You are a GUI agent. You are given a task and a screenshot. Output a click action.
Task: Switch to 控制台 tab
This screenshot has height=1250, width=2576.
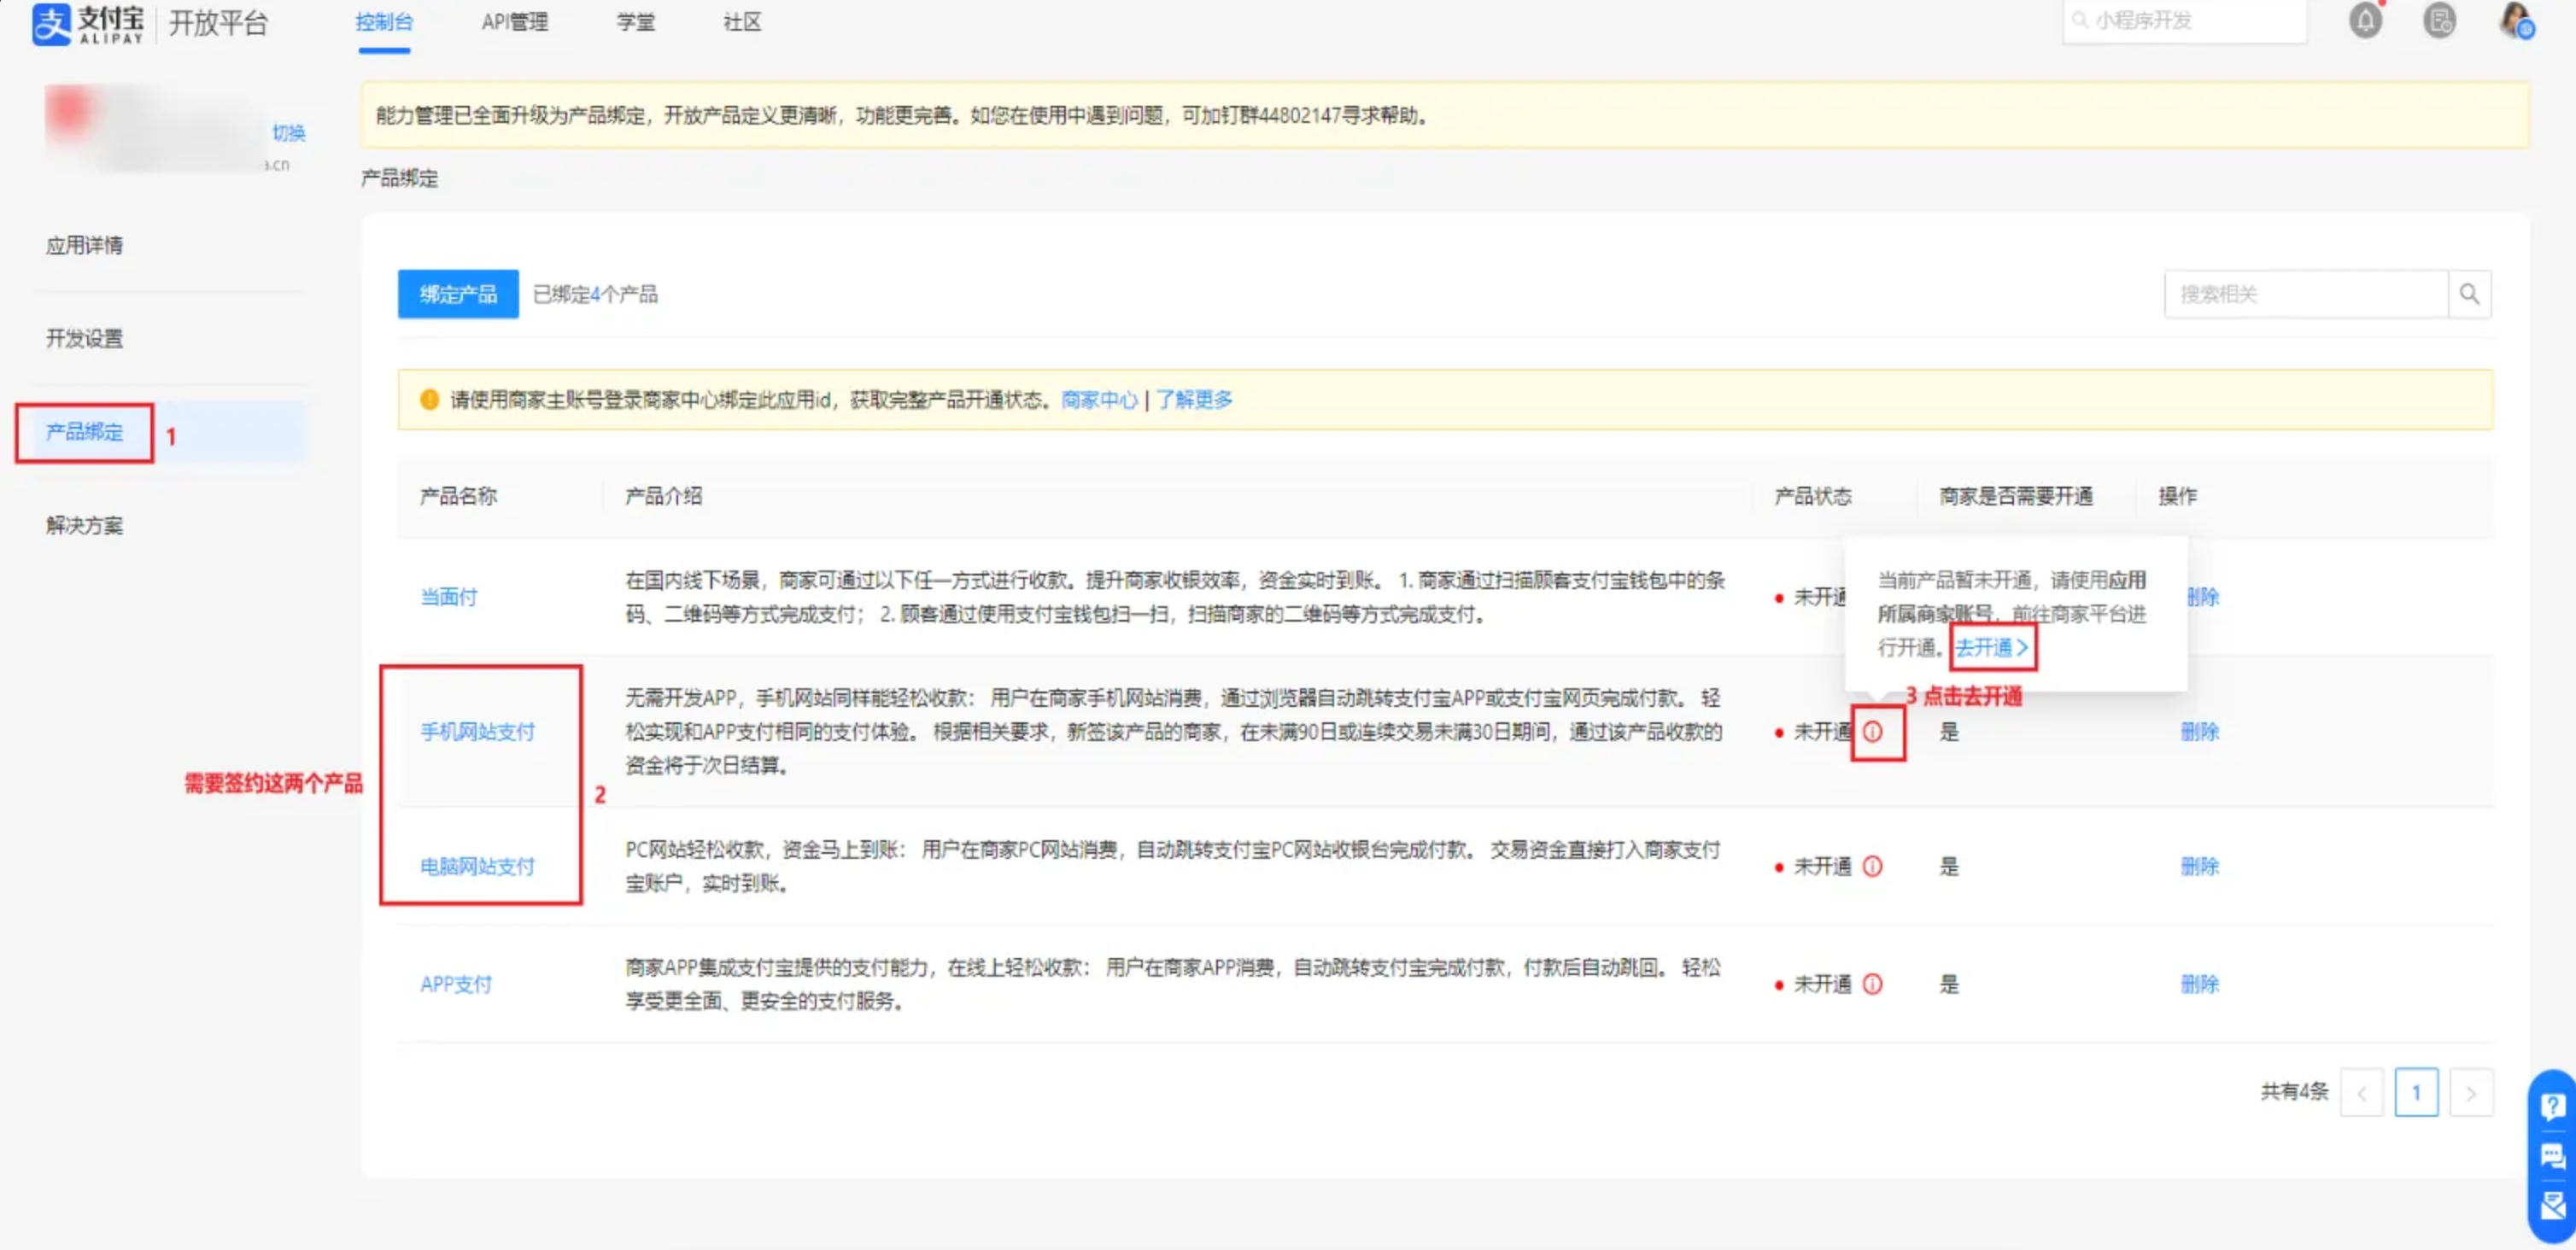(384, 22)
